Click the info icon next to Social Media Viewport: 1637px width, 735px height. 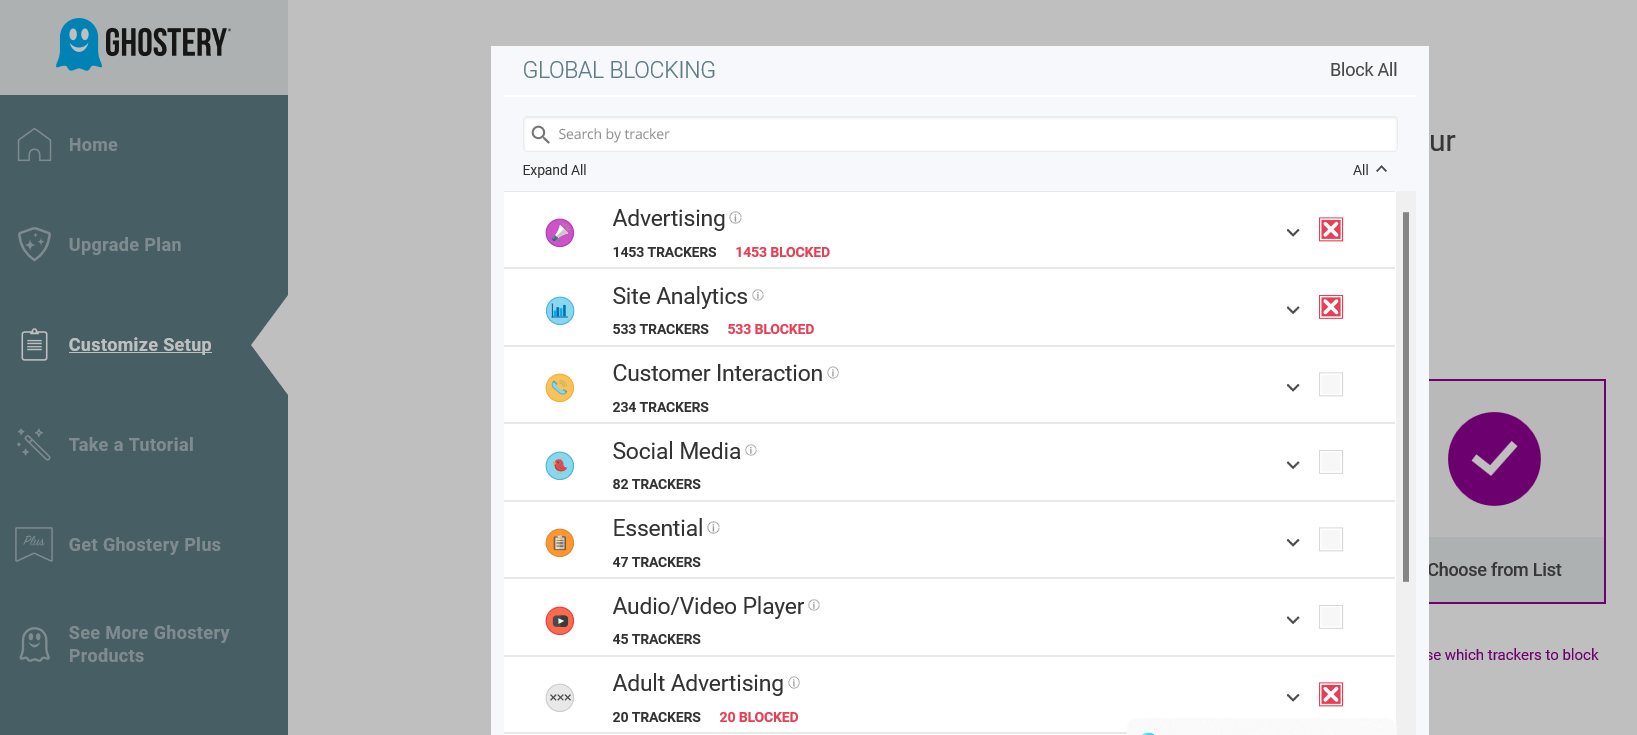(x=751, y=450)
